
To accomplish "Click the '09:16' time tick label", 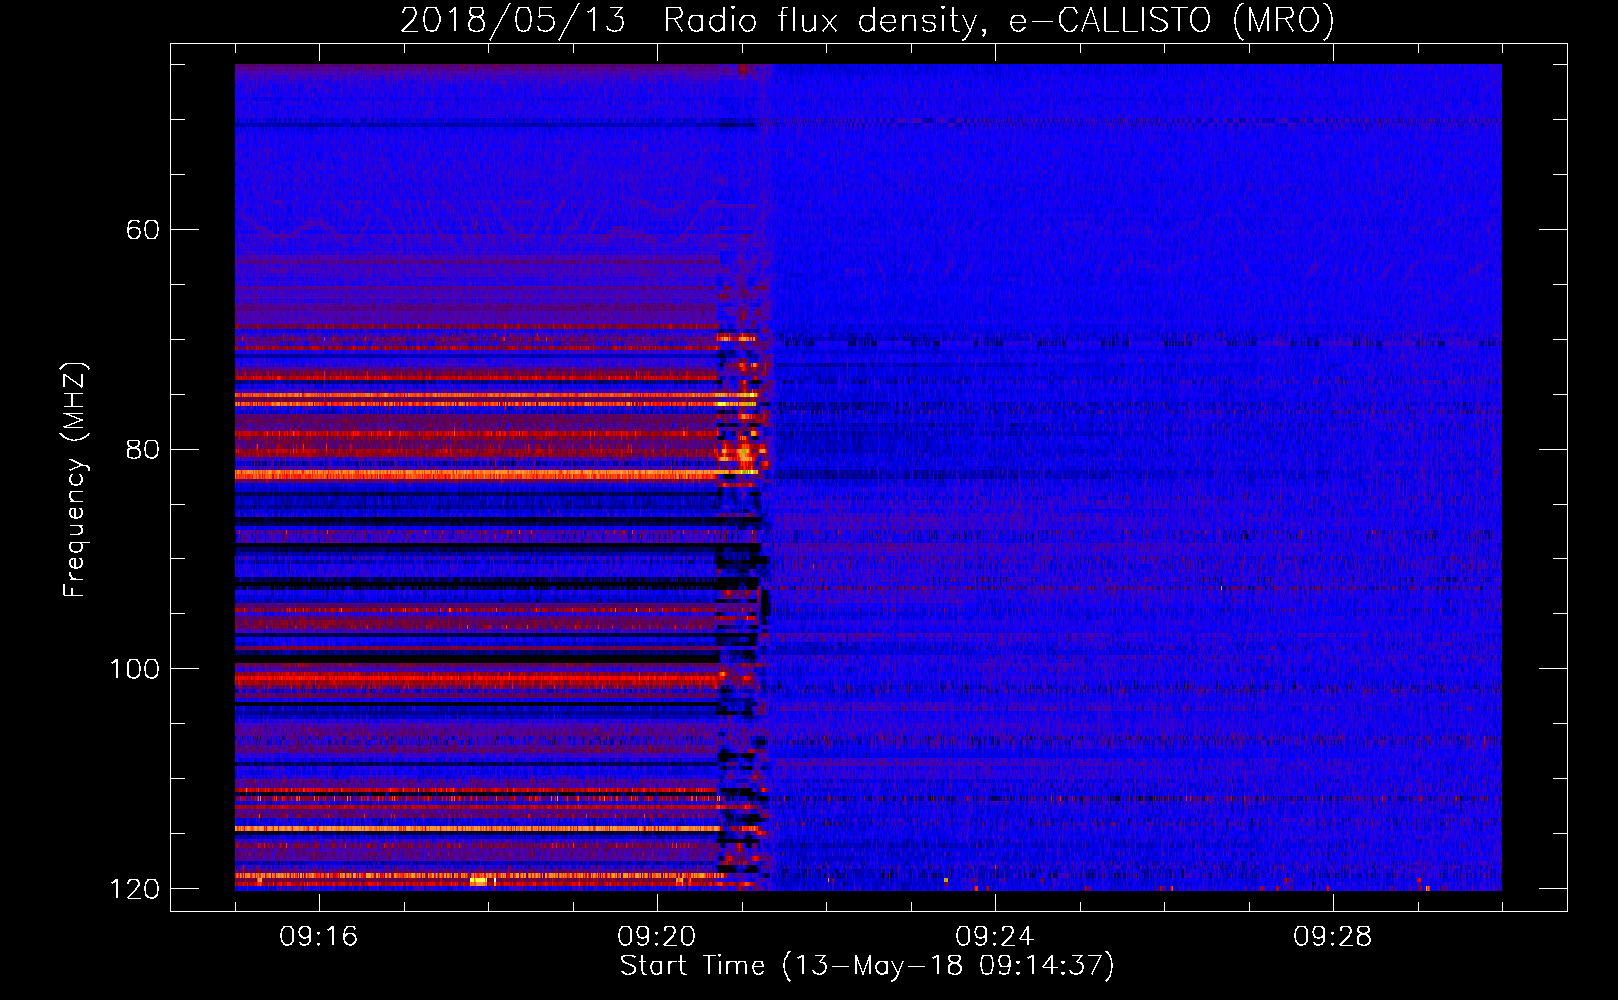I will 319,937.
